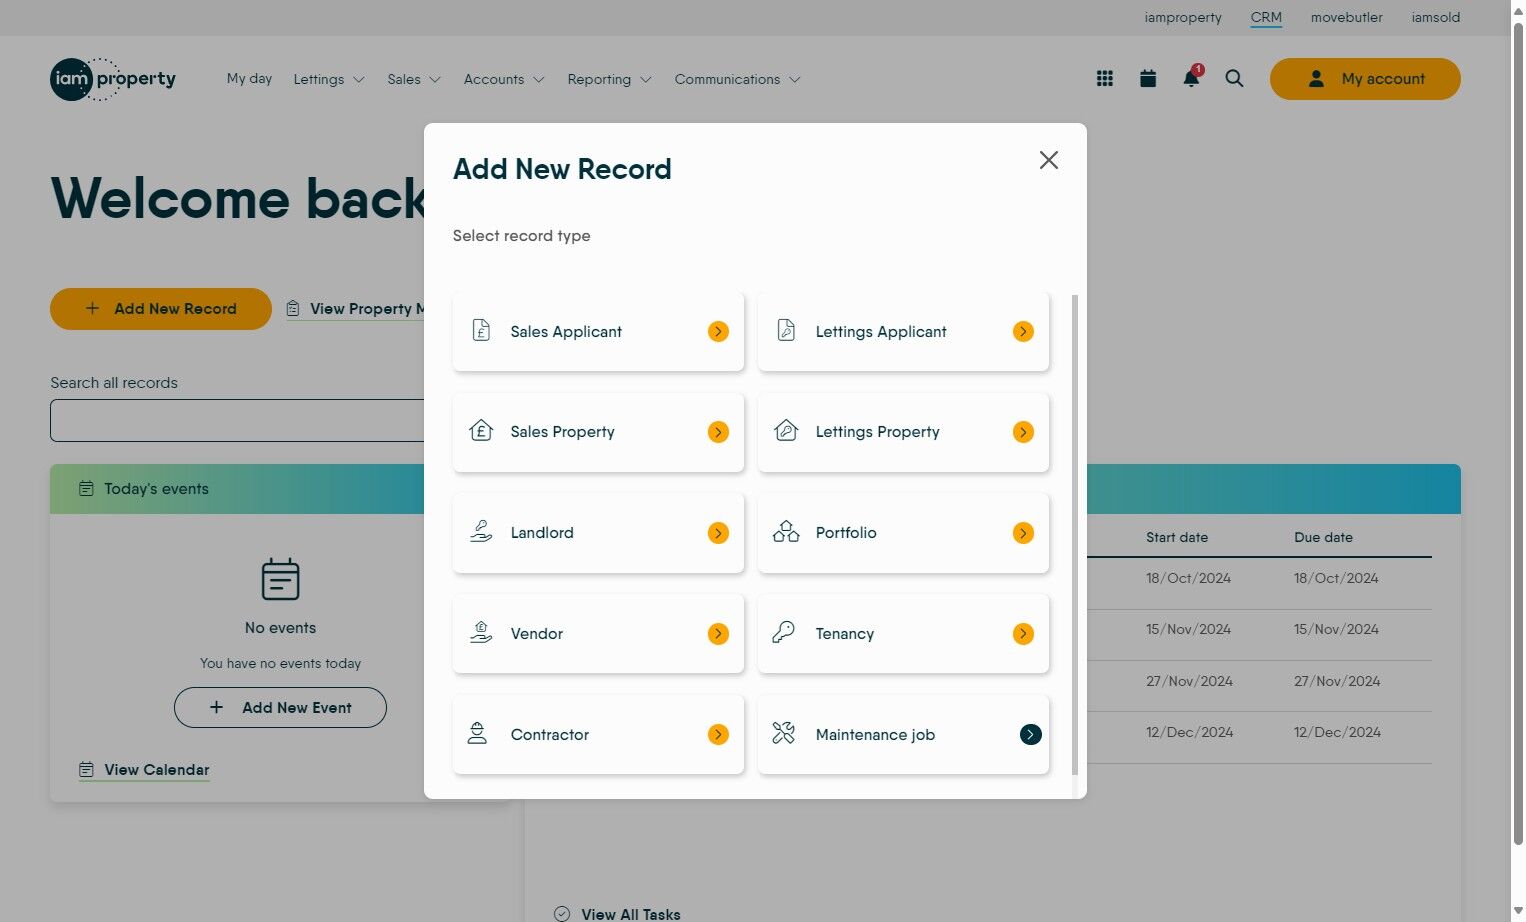This screenshot has width=1526, height=922.
Task: Expand the Communications menu
Action: (737, 79)
